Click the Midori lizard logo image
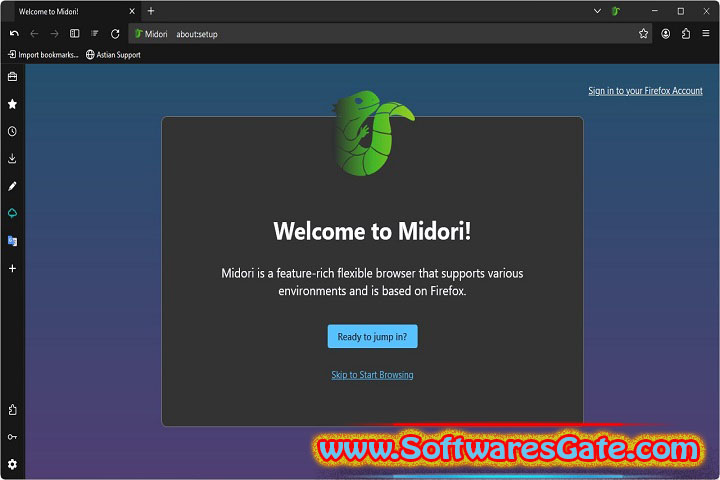720x480 pixels. 373,133
